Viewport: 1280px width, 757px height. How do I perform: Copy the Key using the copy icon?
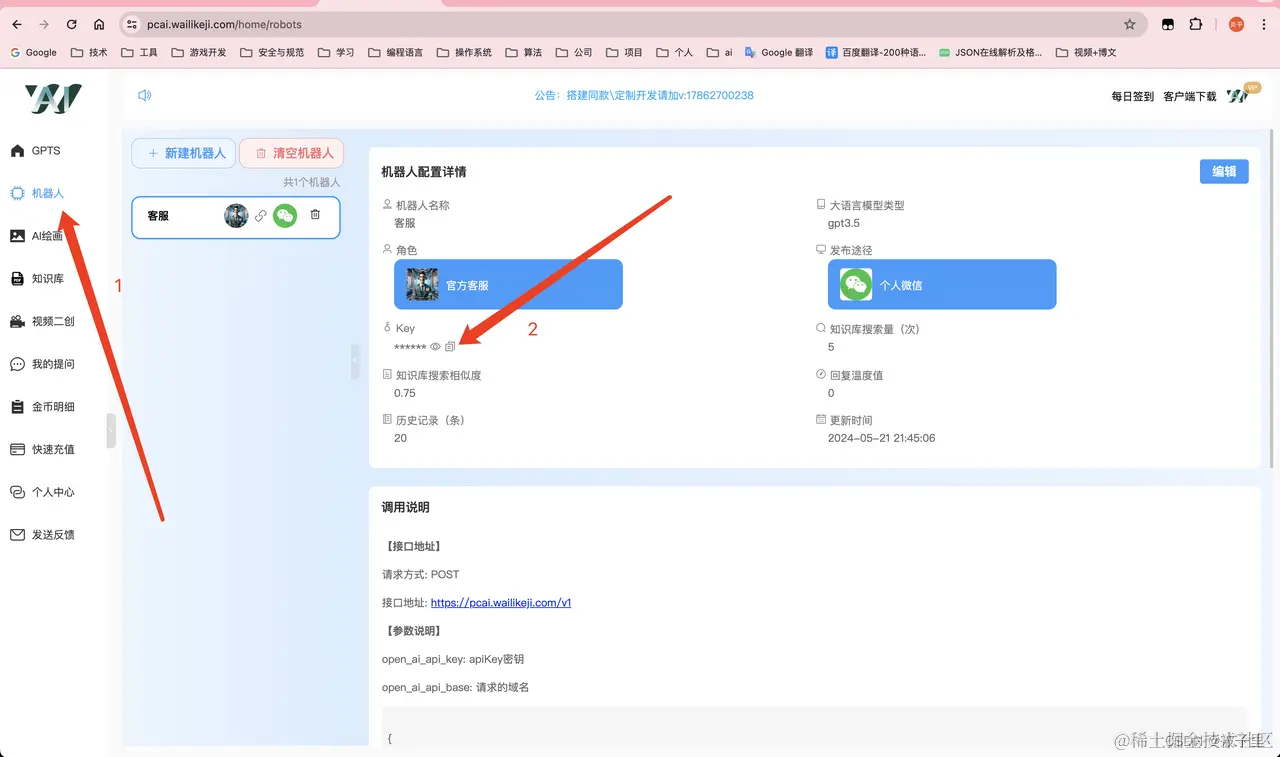point(450,346)
